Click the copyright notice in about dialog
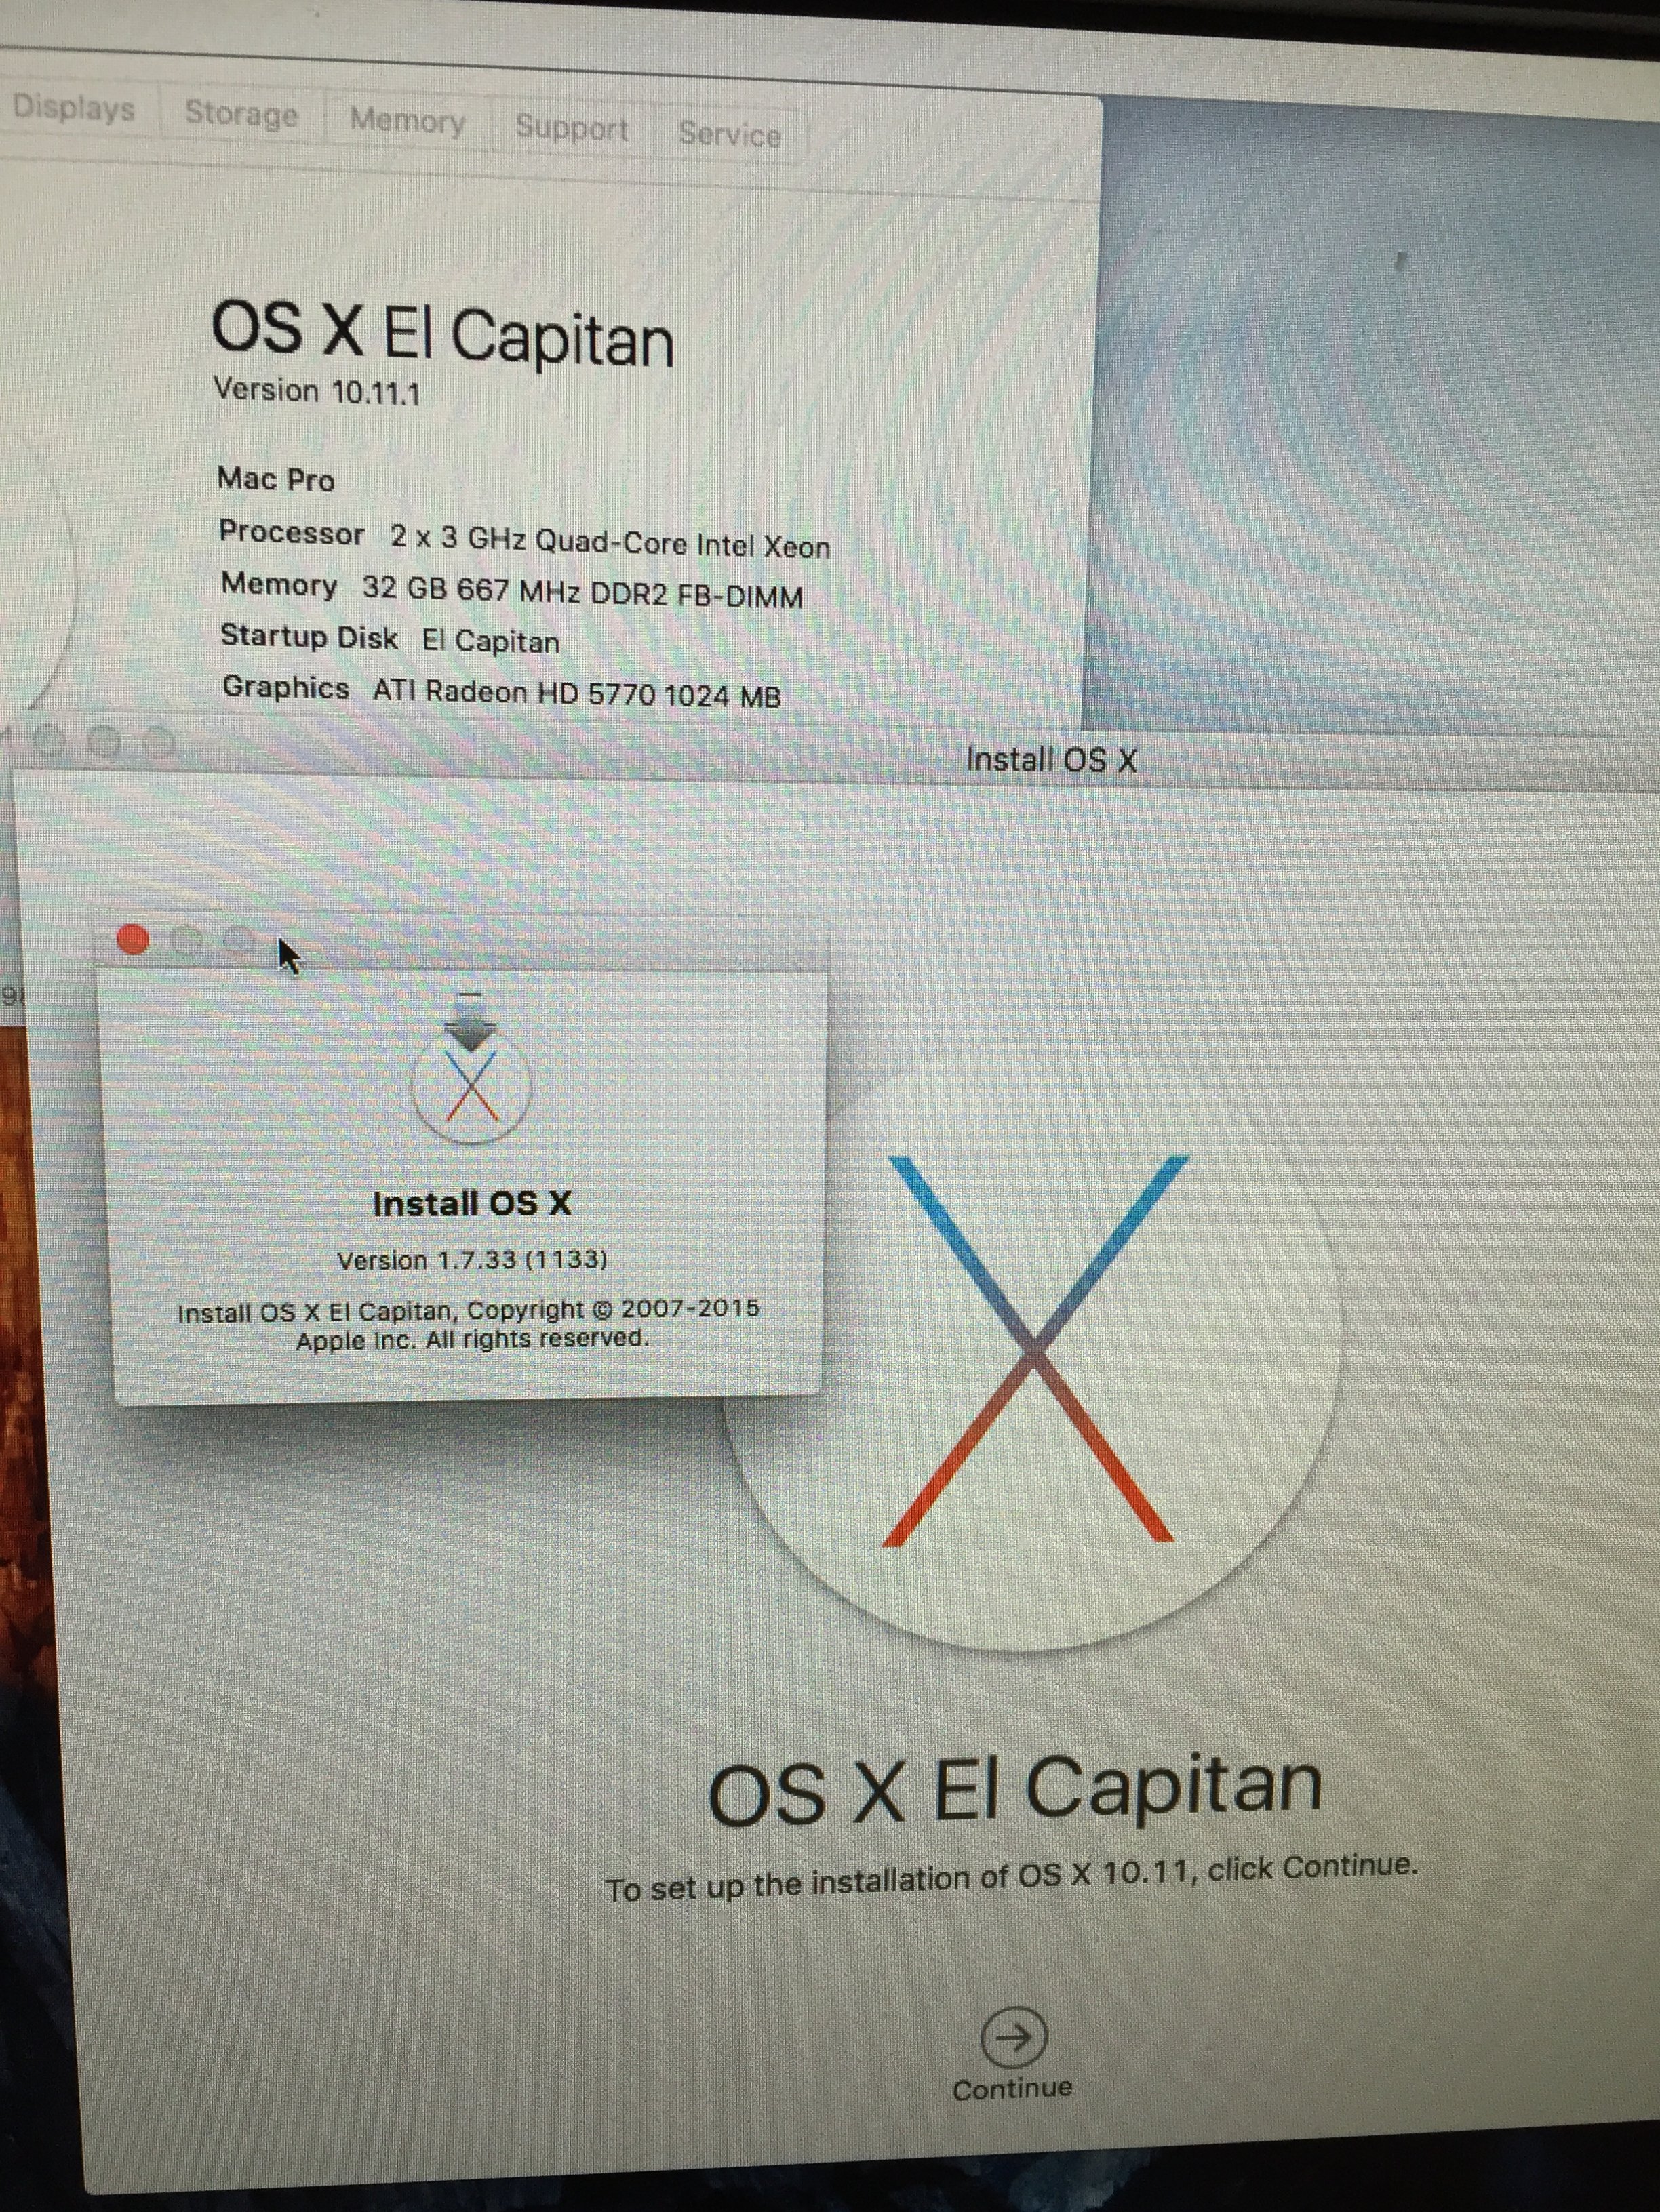The image size is (1660, 2212). pyautogui.click(x=469, y=1324)
